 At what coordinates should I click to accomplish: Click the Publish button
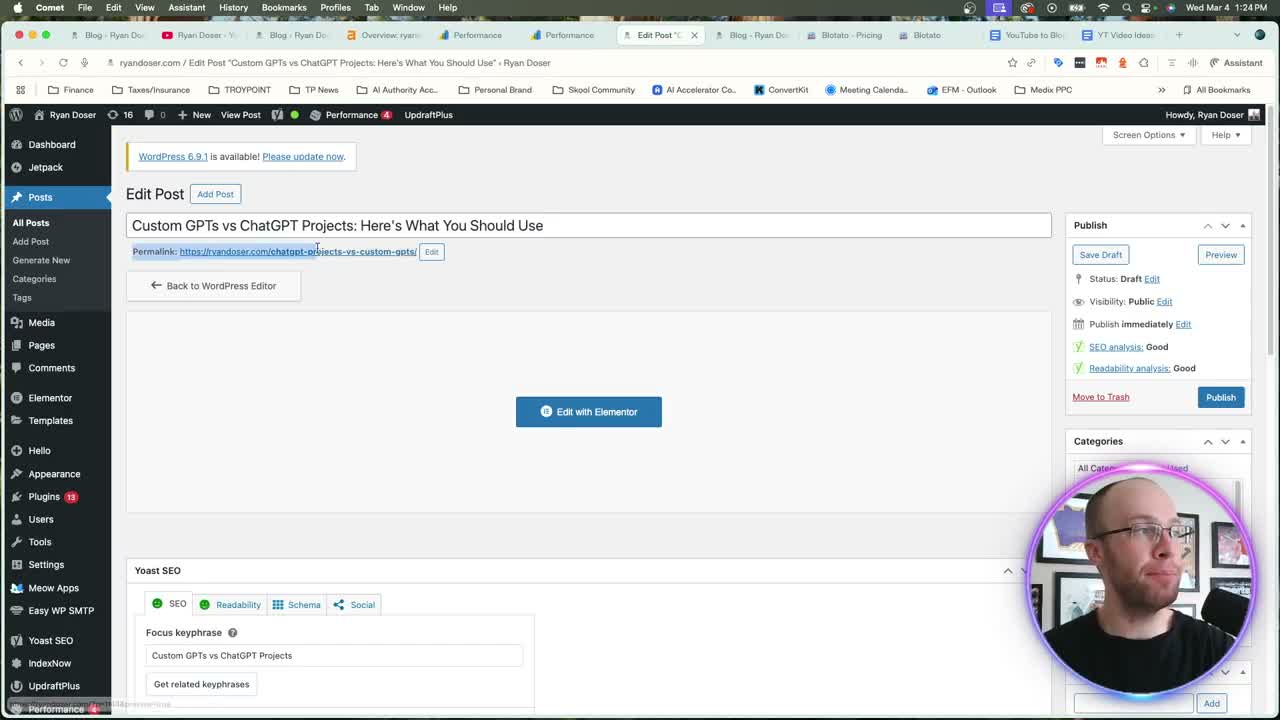1221,398
